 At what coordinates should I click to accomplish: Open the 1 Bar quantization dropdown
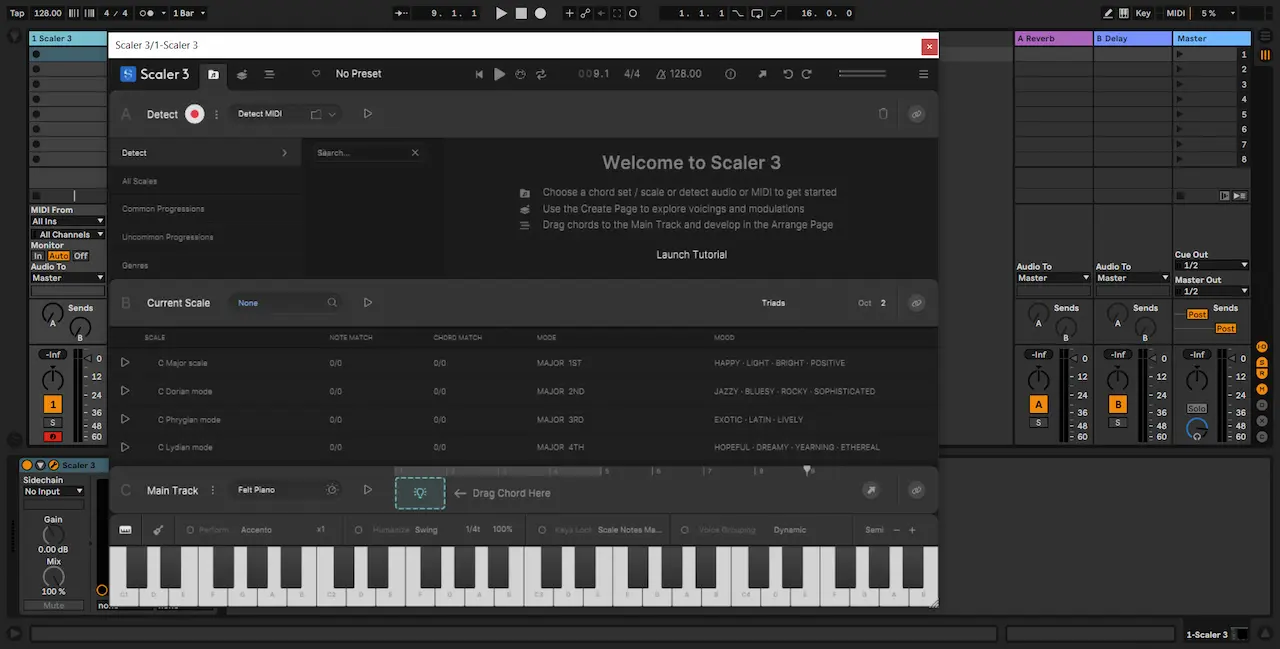click(188, 13)
